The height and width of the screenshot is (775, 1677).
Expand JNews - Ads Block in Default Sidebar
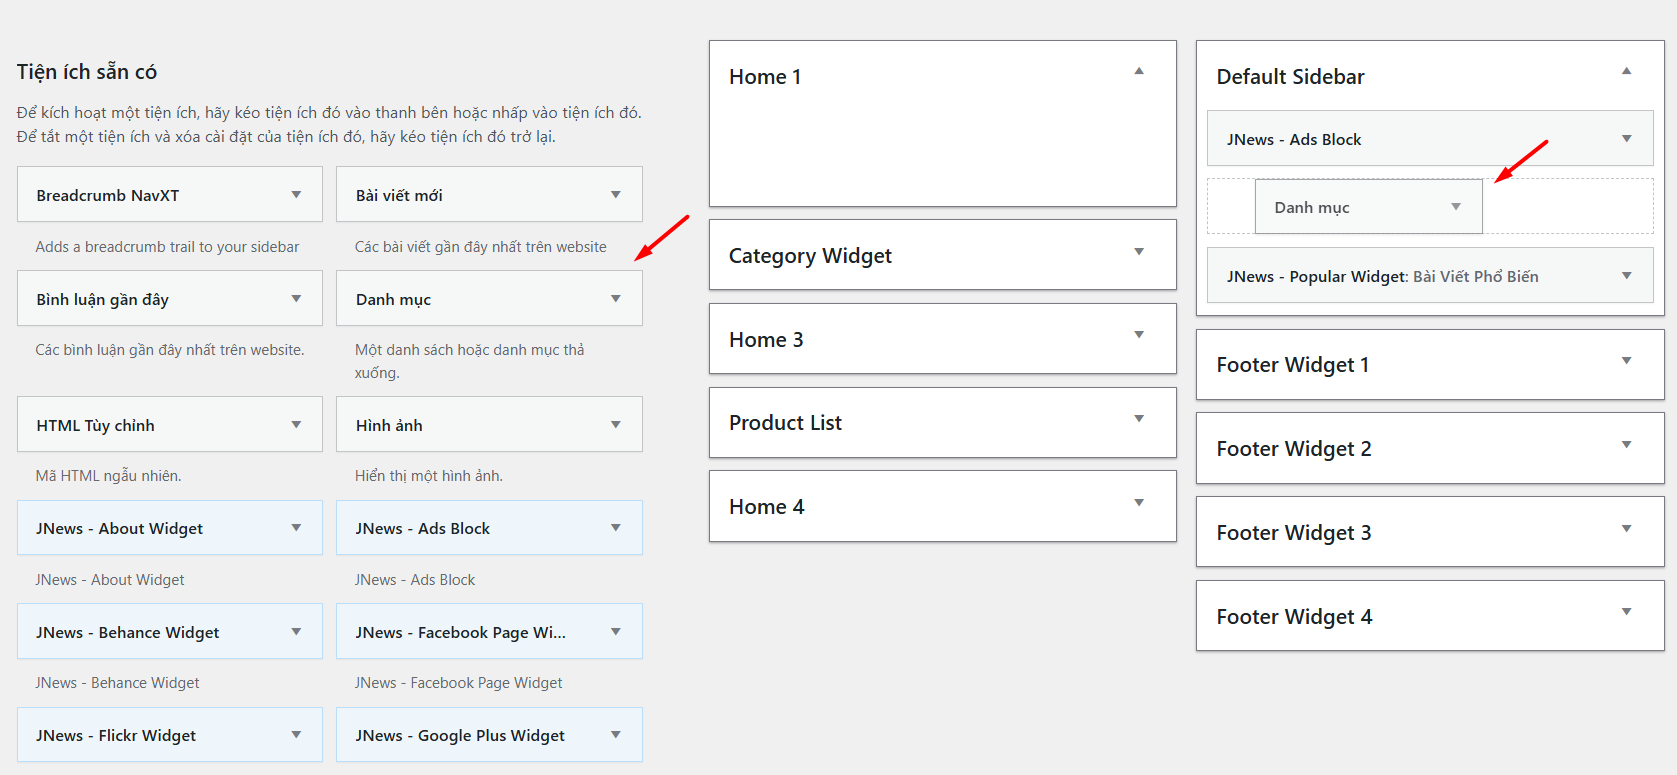(x=1627, y=139)
